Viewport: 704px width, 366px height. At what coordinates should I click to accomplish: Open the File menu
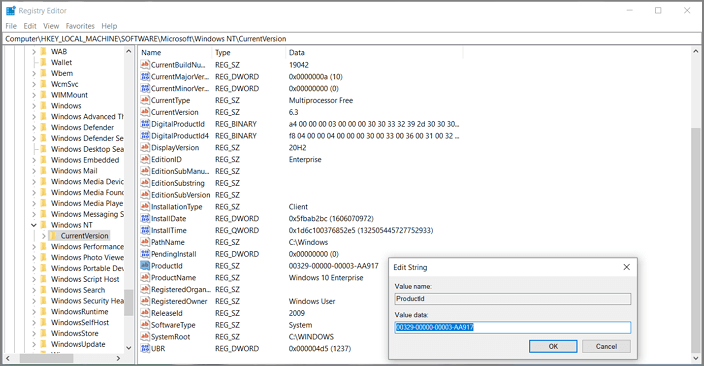click(x=11, y=26)
